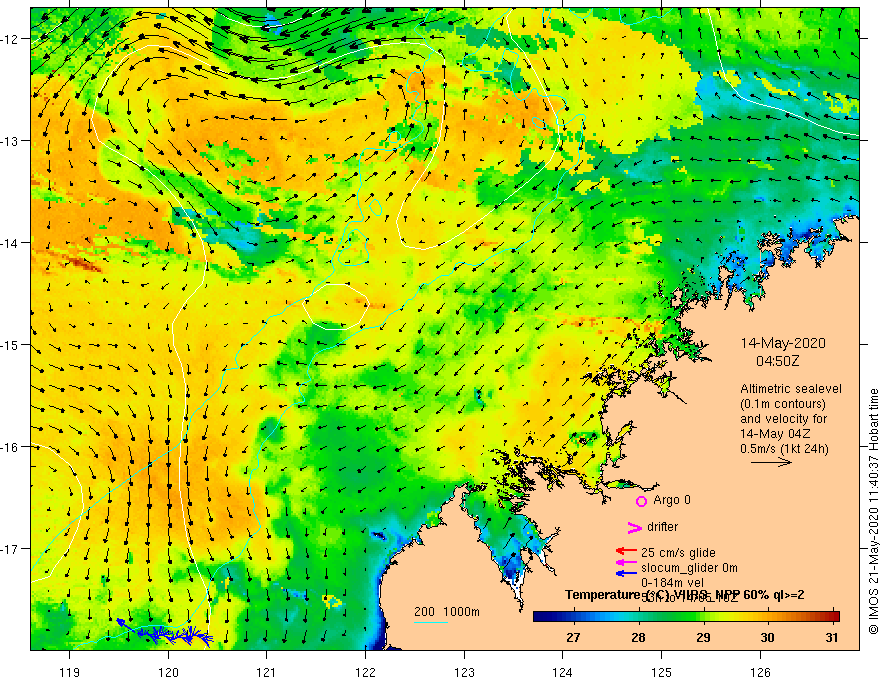880x680 pixels.
Task: Click the '(0.1m contours)' caption line
Action: (783, 404)
